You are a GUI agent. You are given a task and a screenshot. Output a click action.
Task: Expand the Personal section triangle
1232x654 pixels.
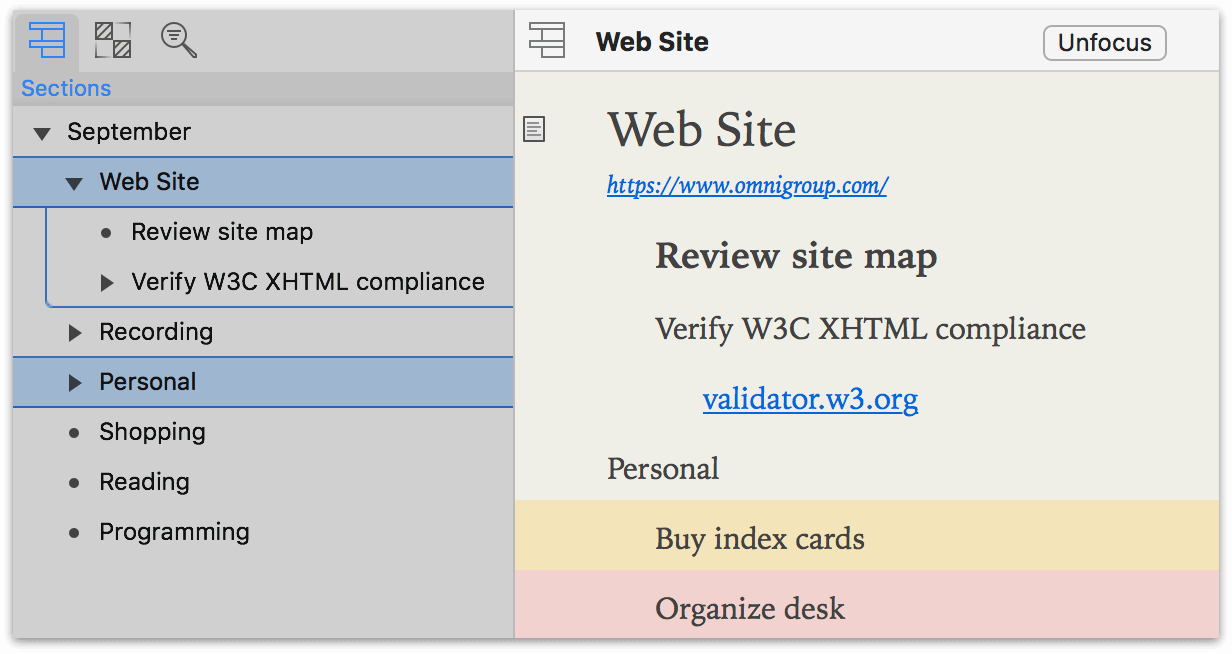tap(75, 383)
